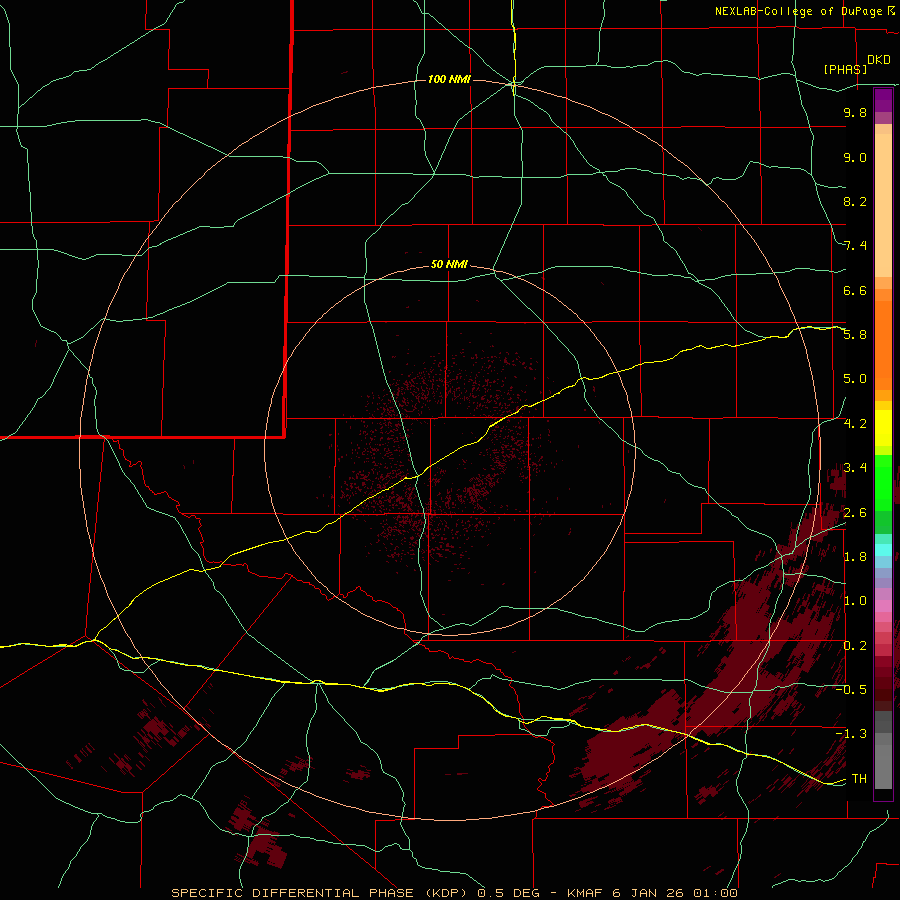Pick the pink color bar segment
This screenshot has width=900, height=900.
tap(883, 606)
